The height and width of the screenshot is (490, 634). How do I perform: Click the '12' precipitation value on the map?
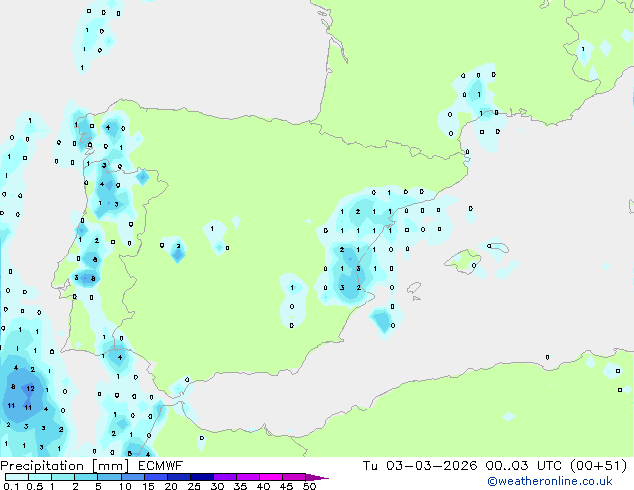[30, 389]
